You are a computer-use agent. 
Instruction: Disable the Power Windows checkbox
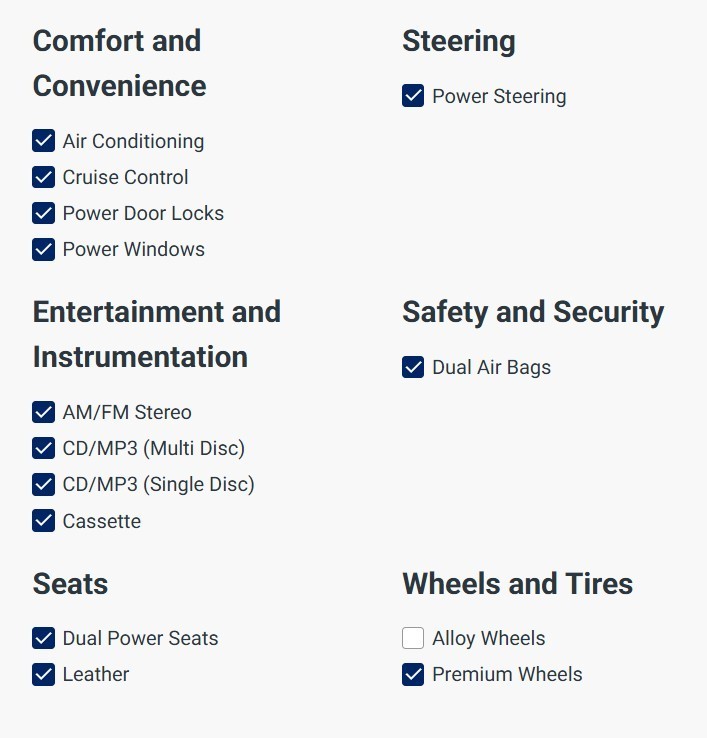pos(44,249)
